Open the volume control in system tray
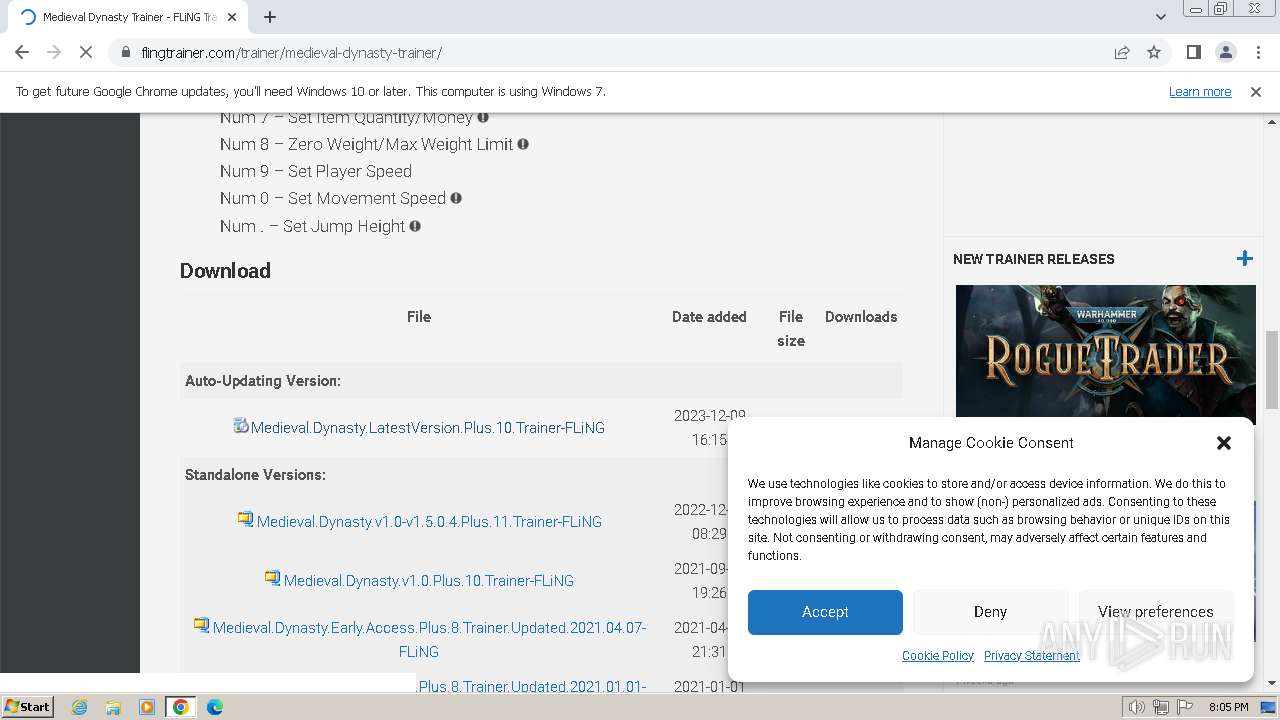This screenshot has width=1280, height=720. 1137,707
